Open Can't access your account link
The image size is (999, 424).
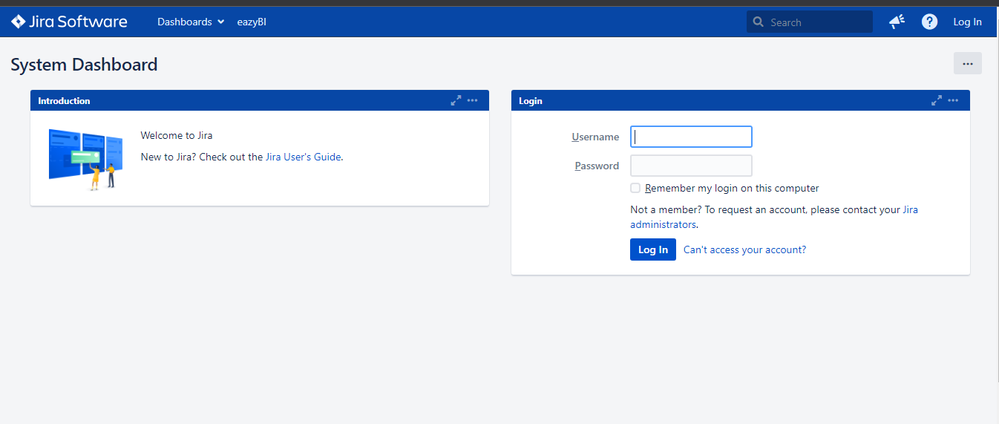745,250
